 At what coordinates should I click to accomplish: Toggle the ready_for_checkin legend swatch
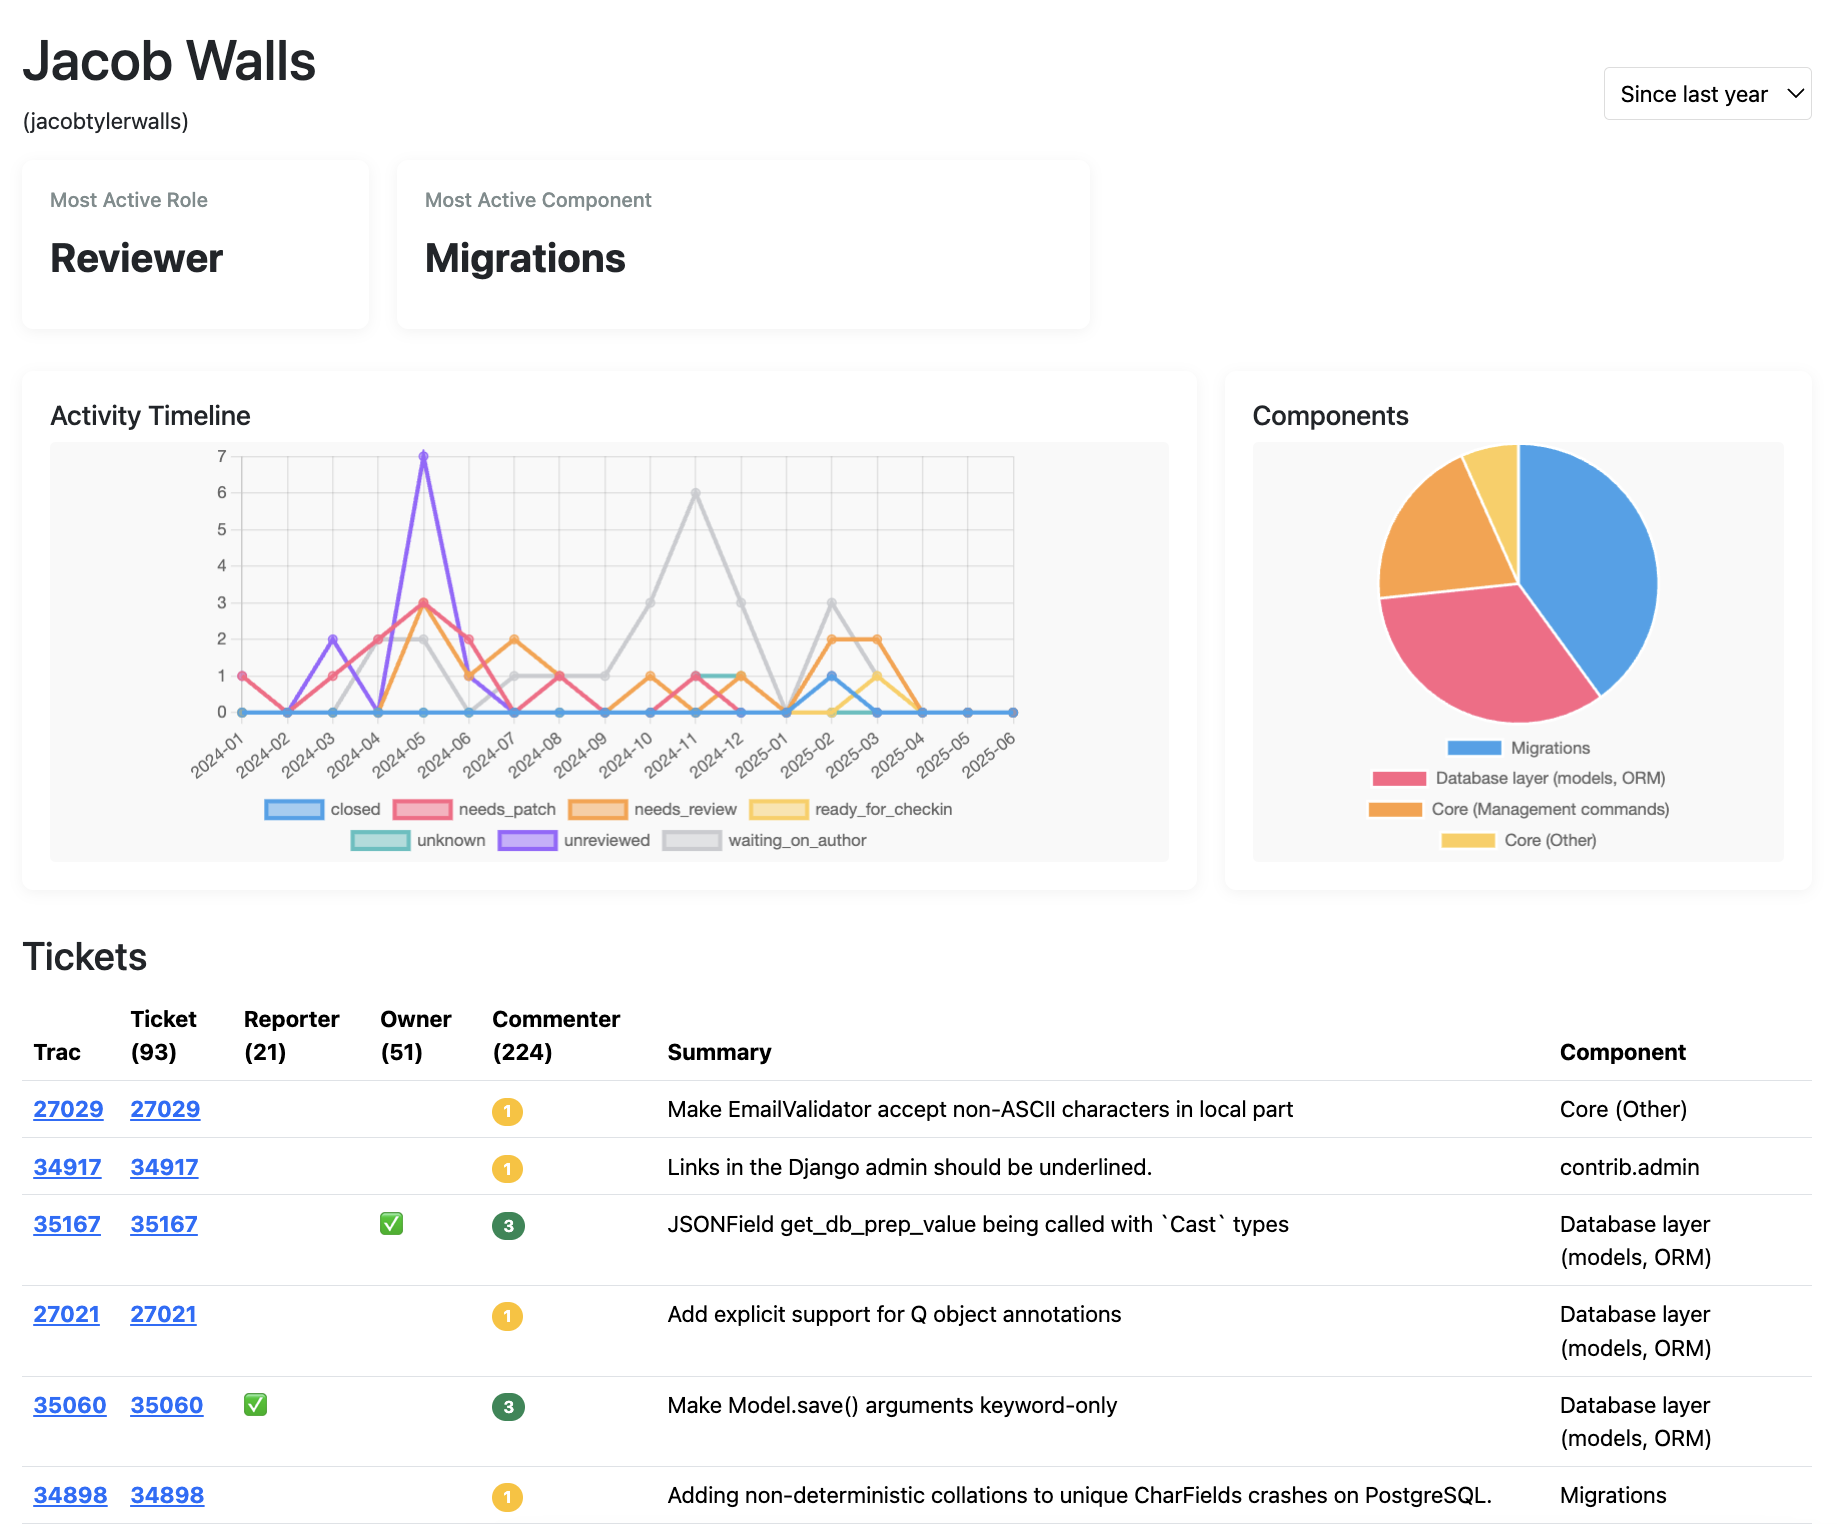click(778, 809)
